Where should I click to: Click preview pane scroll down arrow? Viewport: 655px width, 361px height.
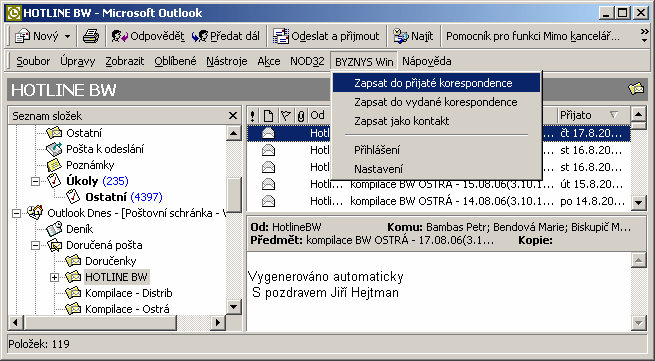click(639, 323)
